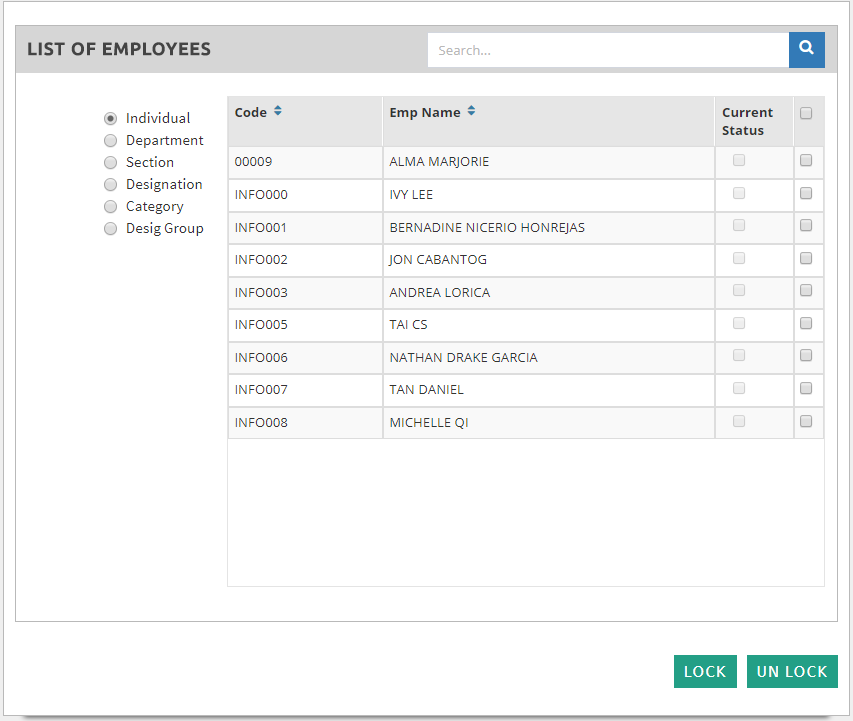
Task: Sort by Emp Name column arrows
Action: pyautogui.click(x=471, y=111)
